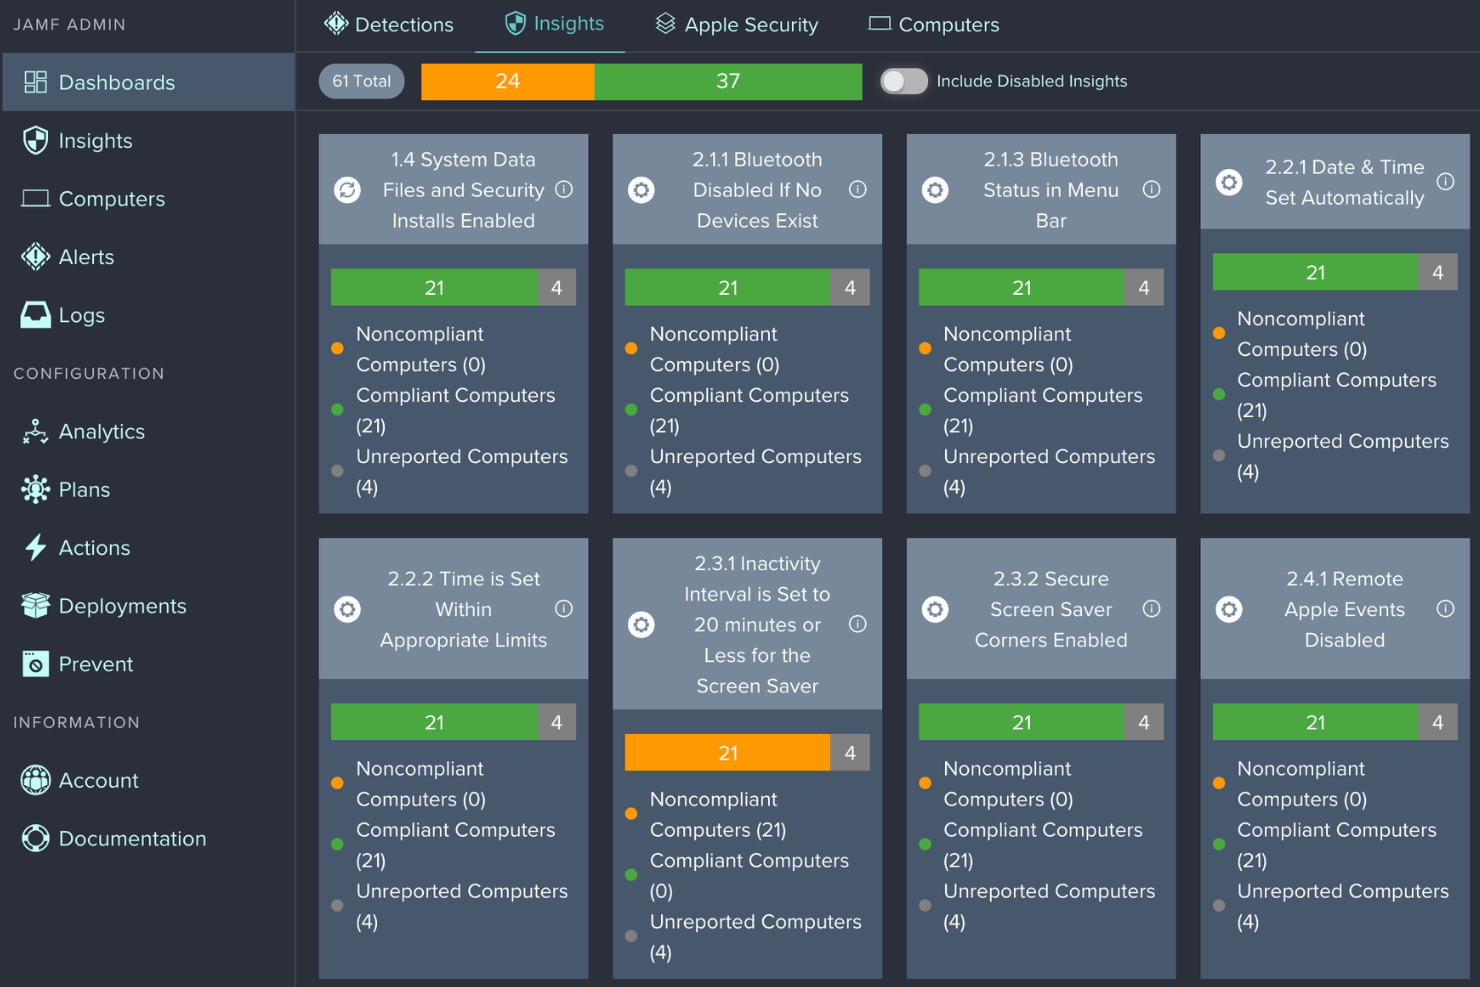Click status icon on 2.4.1 Remote Apple Events card
Image resolution: width=1480 pixels, height=987 pixels.
tap(1230, 609)
